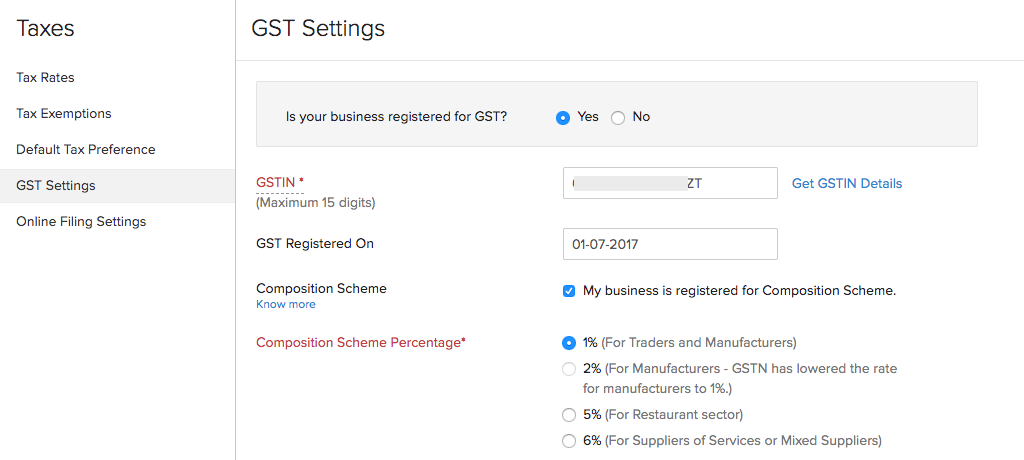1024x460 pixels.
Task: Click the Taxes sidebar heading
Action: coord(45,29)
